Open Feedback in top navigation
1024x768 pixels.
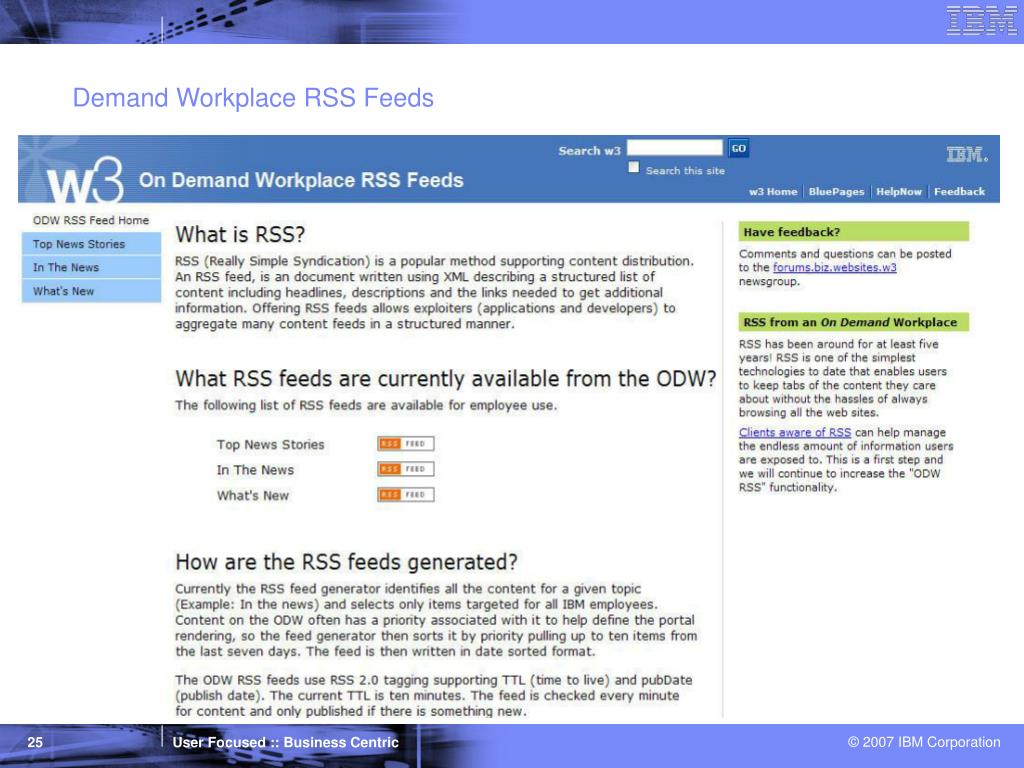pos(959,192)
